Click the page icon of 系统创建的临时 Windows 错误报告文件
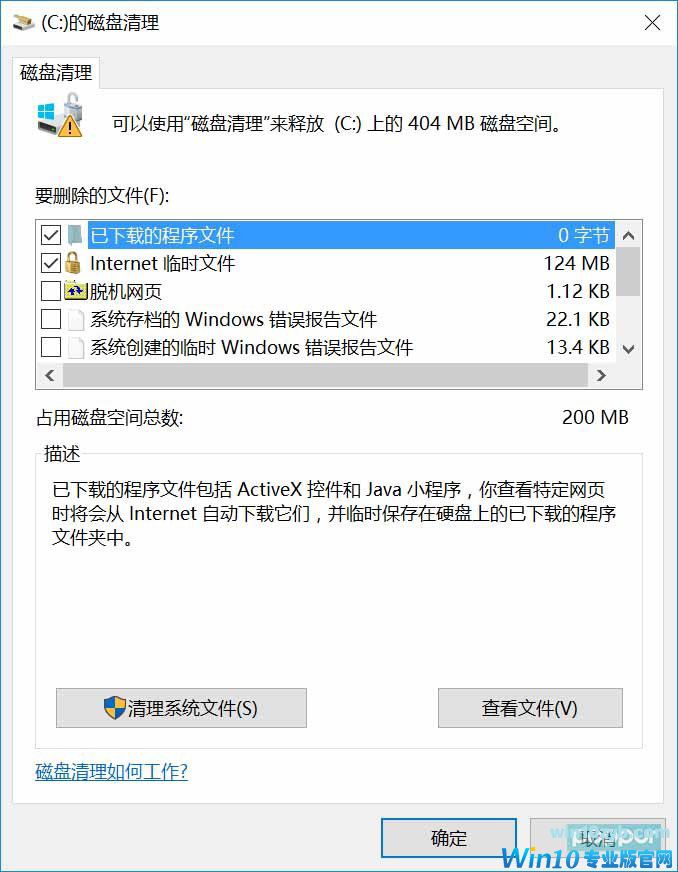Viewport: 678px width, 872px height. [x=75, y=348]
